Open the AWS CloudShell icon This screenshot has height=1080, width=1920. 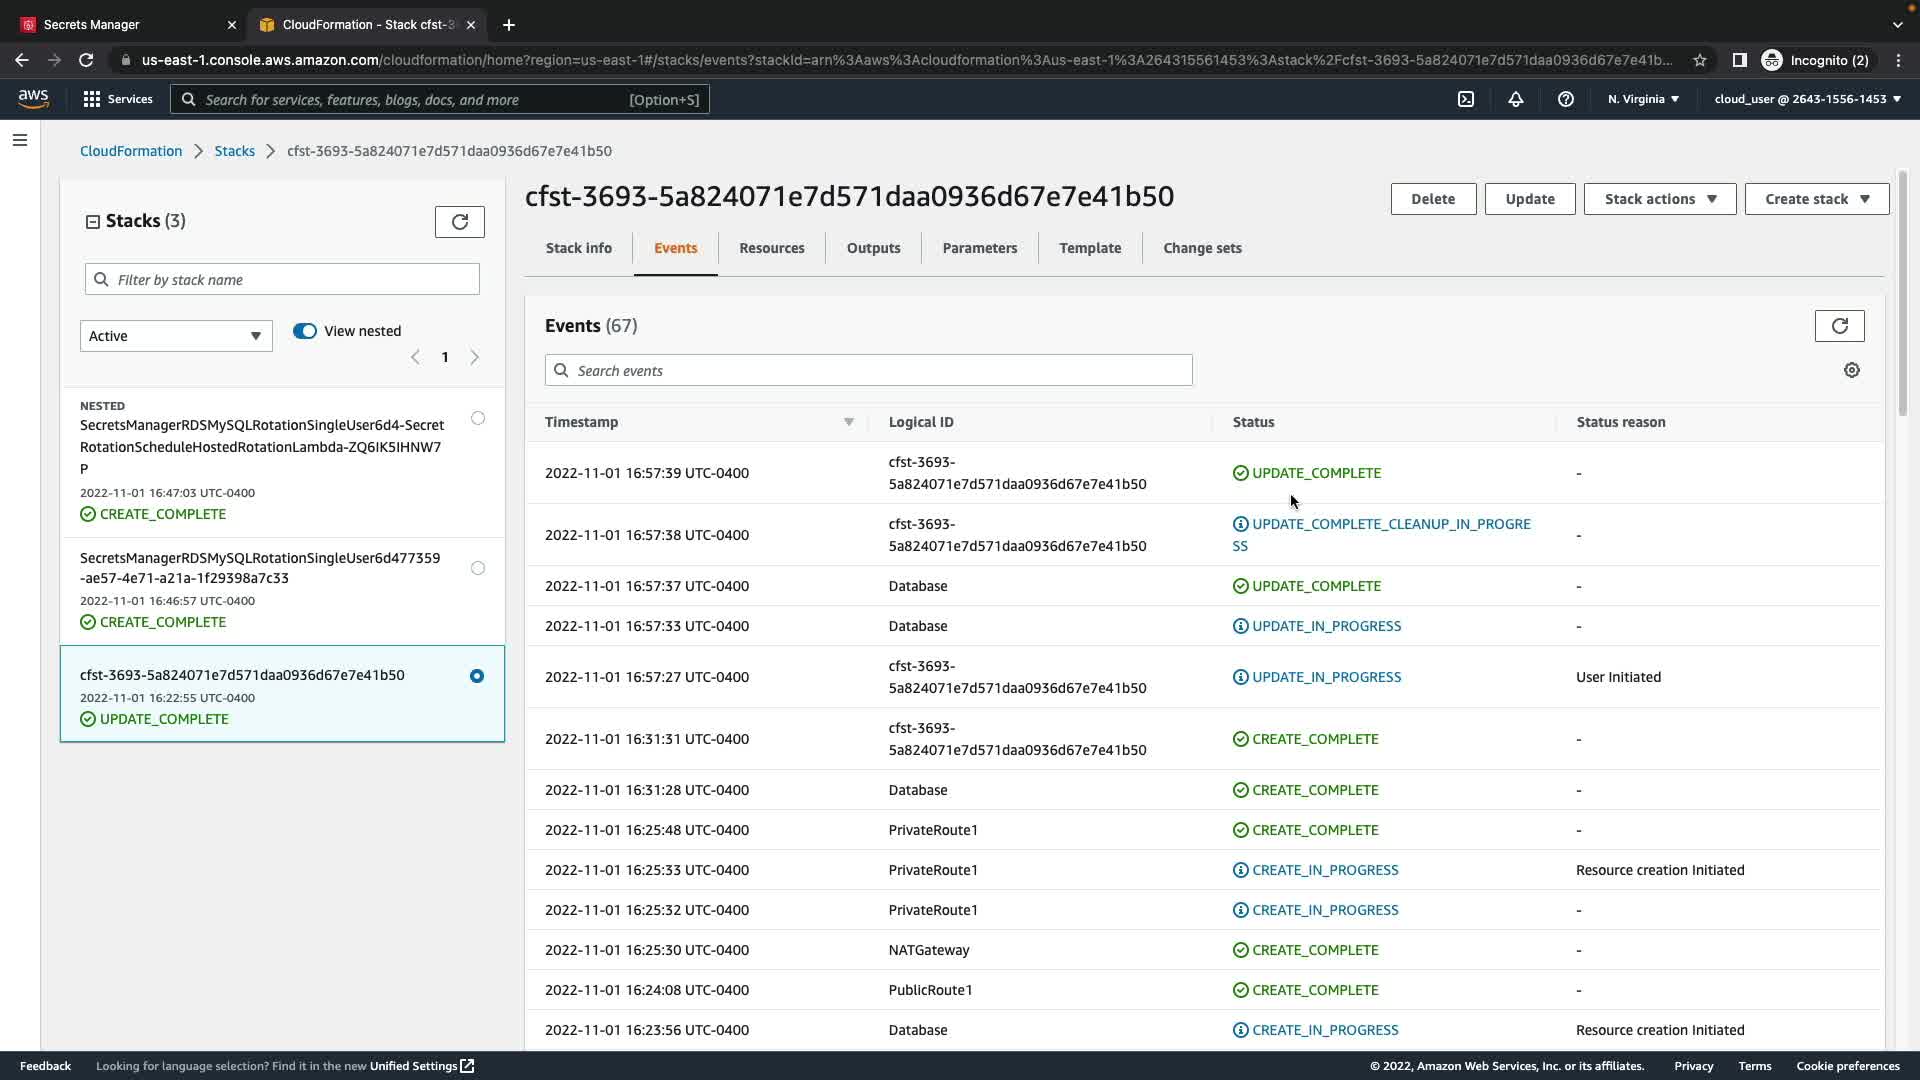tap(1466, 99)
